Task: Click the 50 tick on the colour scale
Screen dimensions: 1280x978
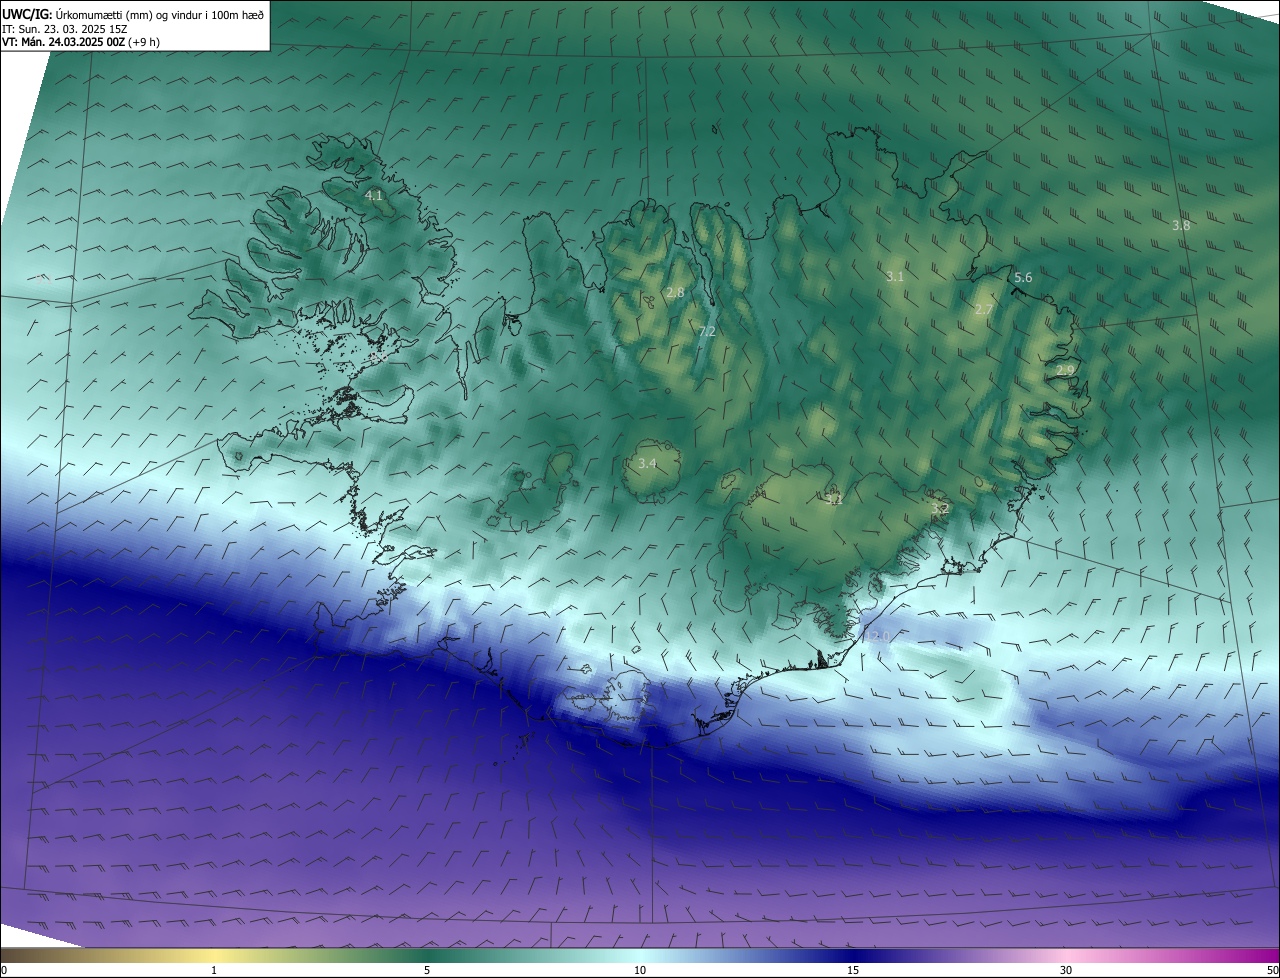Action: point(1272,970)
